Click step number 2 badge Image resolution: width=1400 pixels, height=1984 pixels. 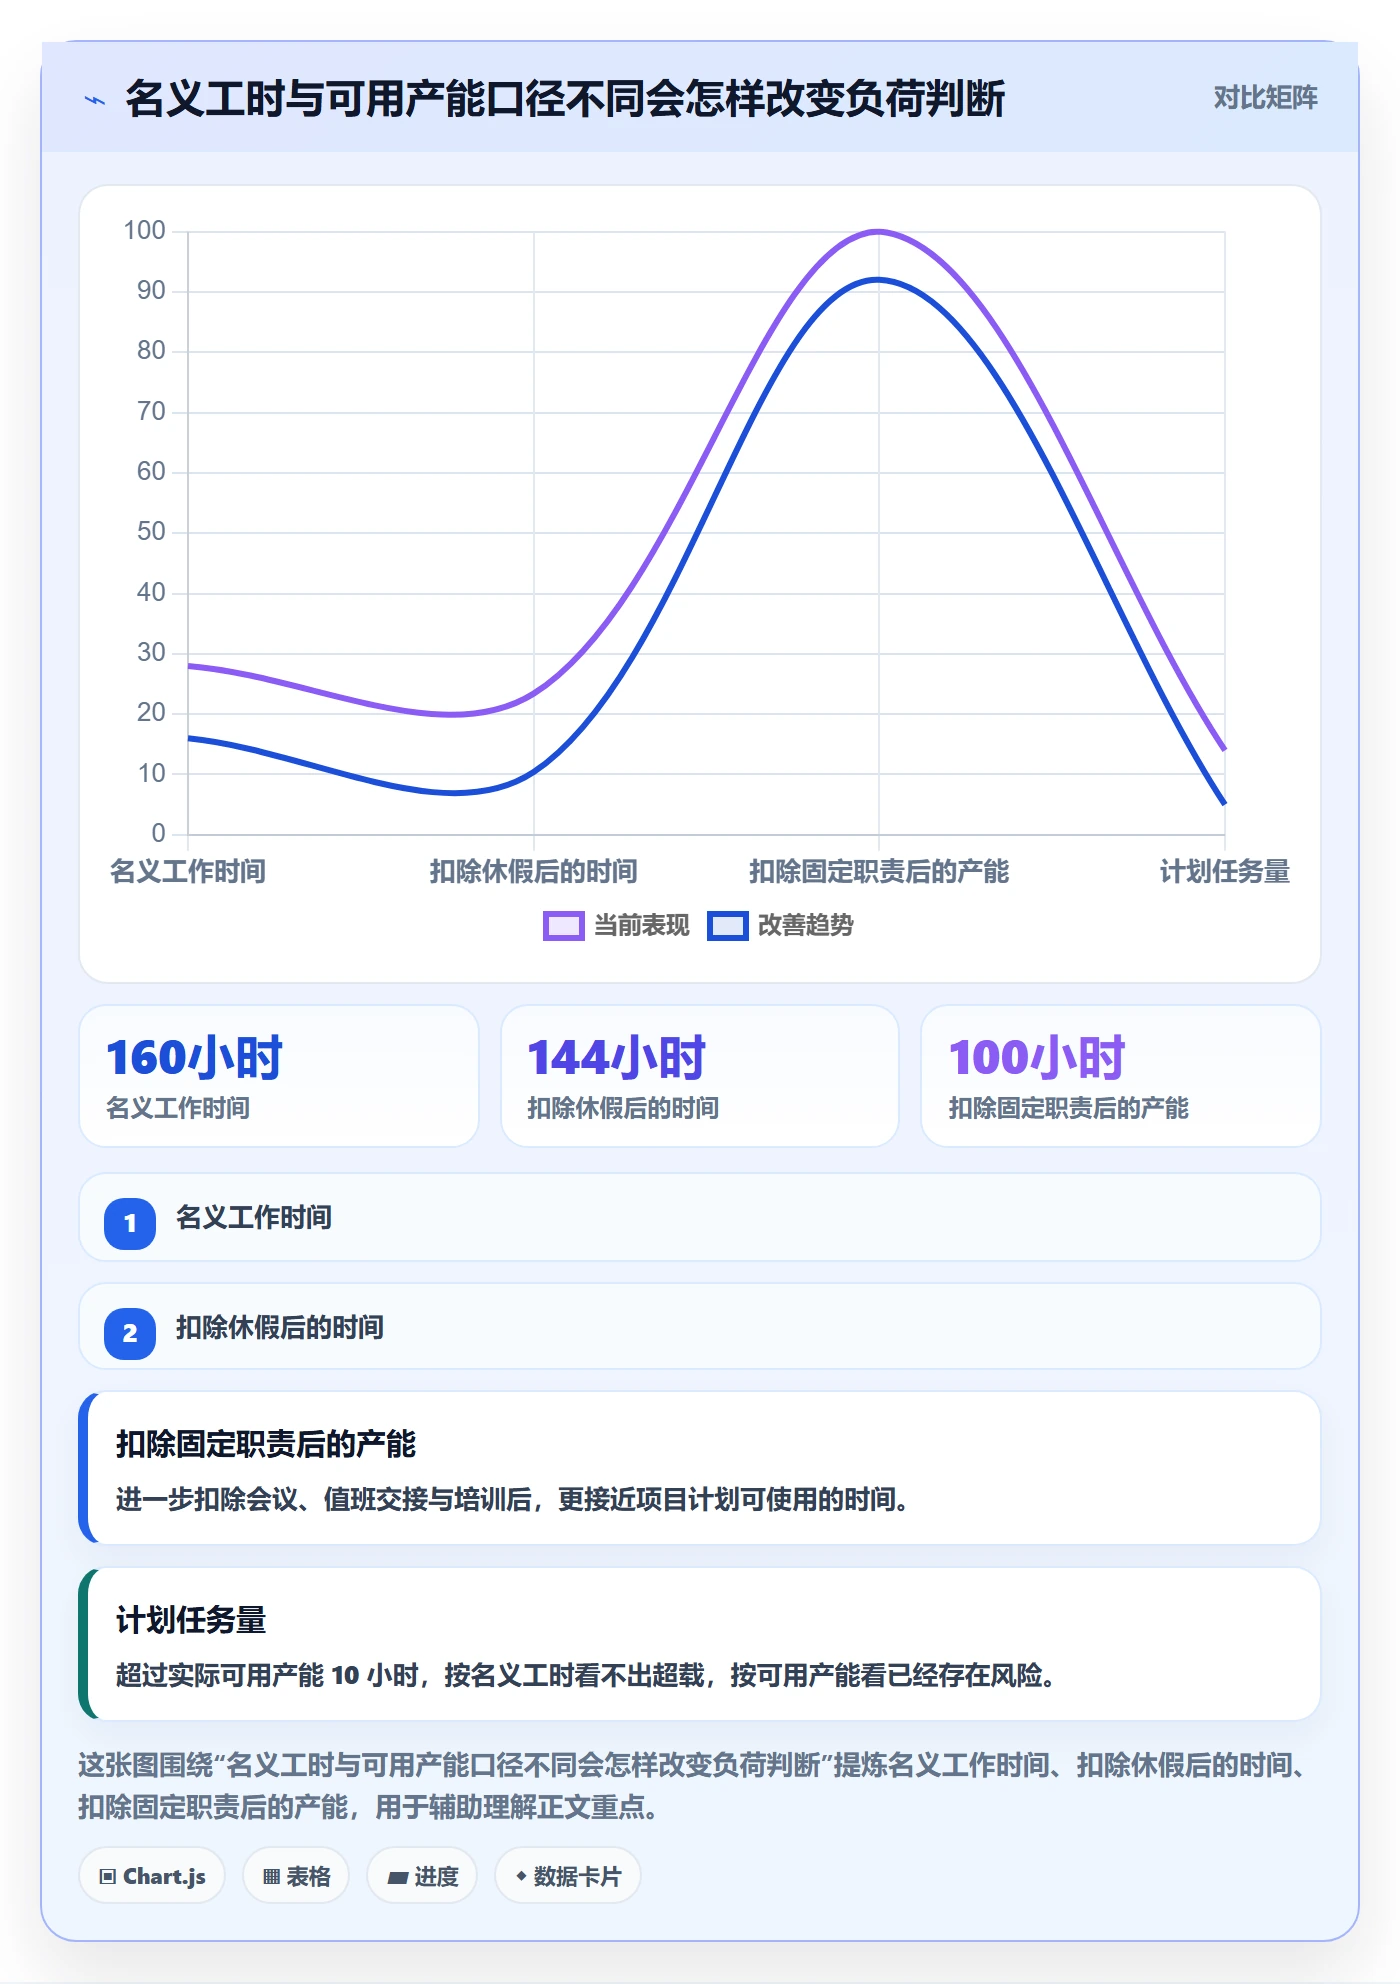click(130, 1333)
